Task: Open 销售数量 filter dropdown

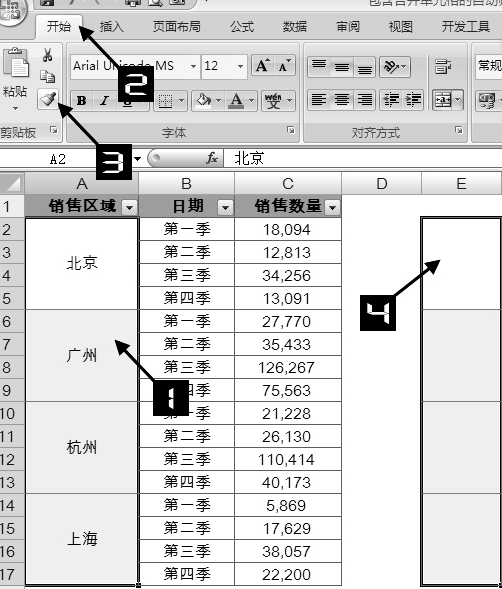Action: (333, 207)
